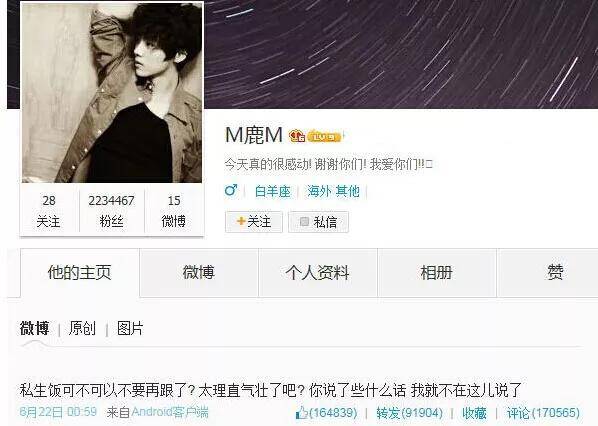Open the 28 关注 following list
This screenshot has width=598, height=426.
tap(49, 211)
